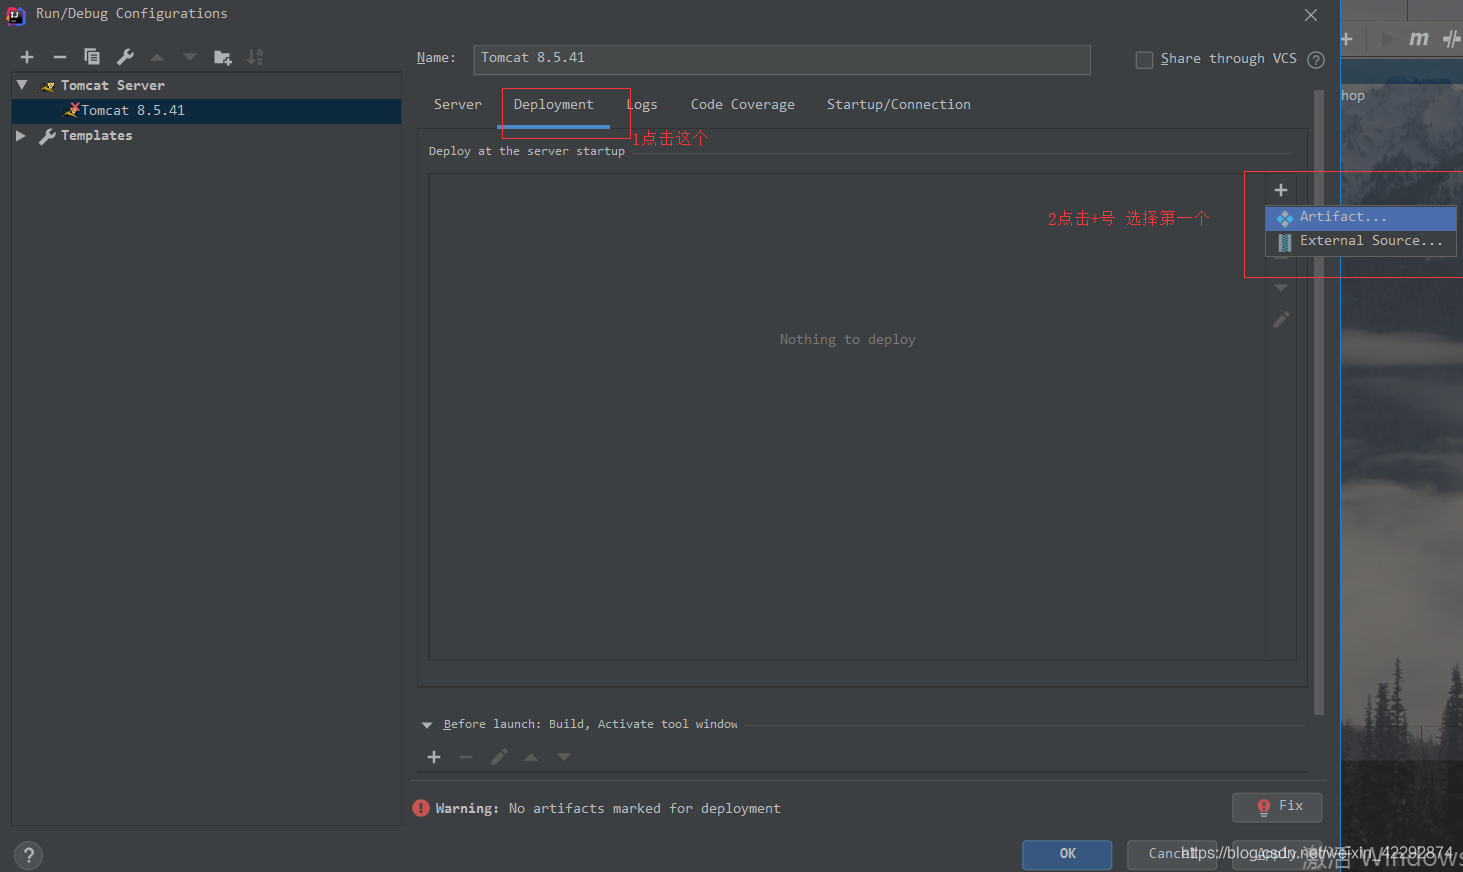Copy configuration icon in left toolbar
1463x872 pixels.
[92, 57]
